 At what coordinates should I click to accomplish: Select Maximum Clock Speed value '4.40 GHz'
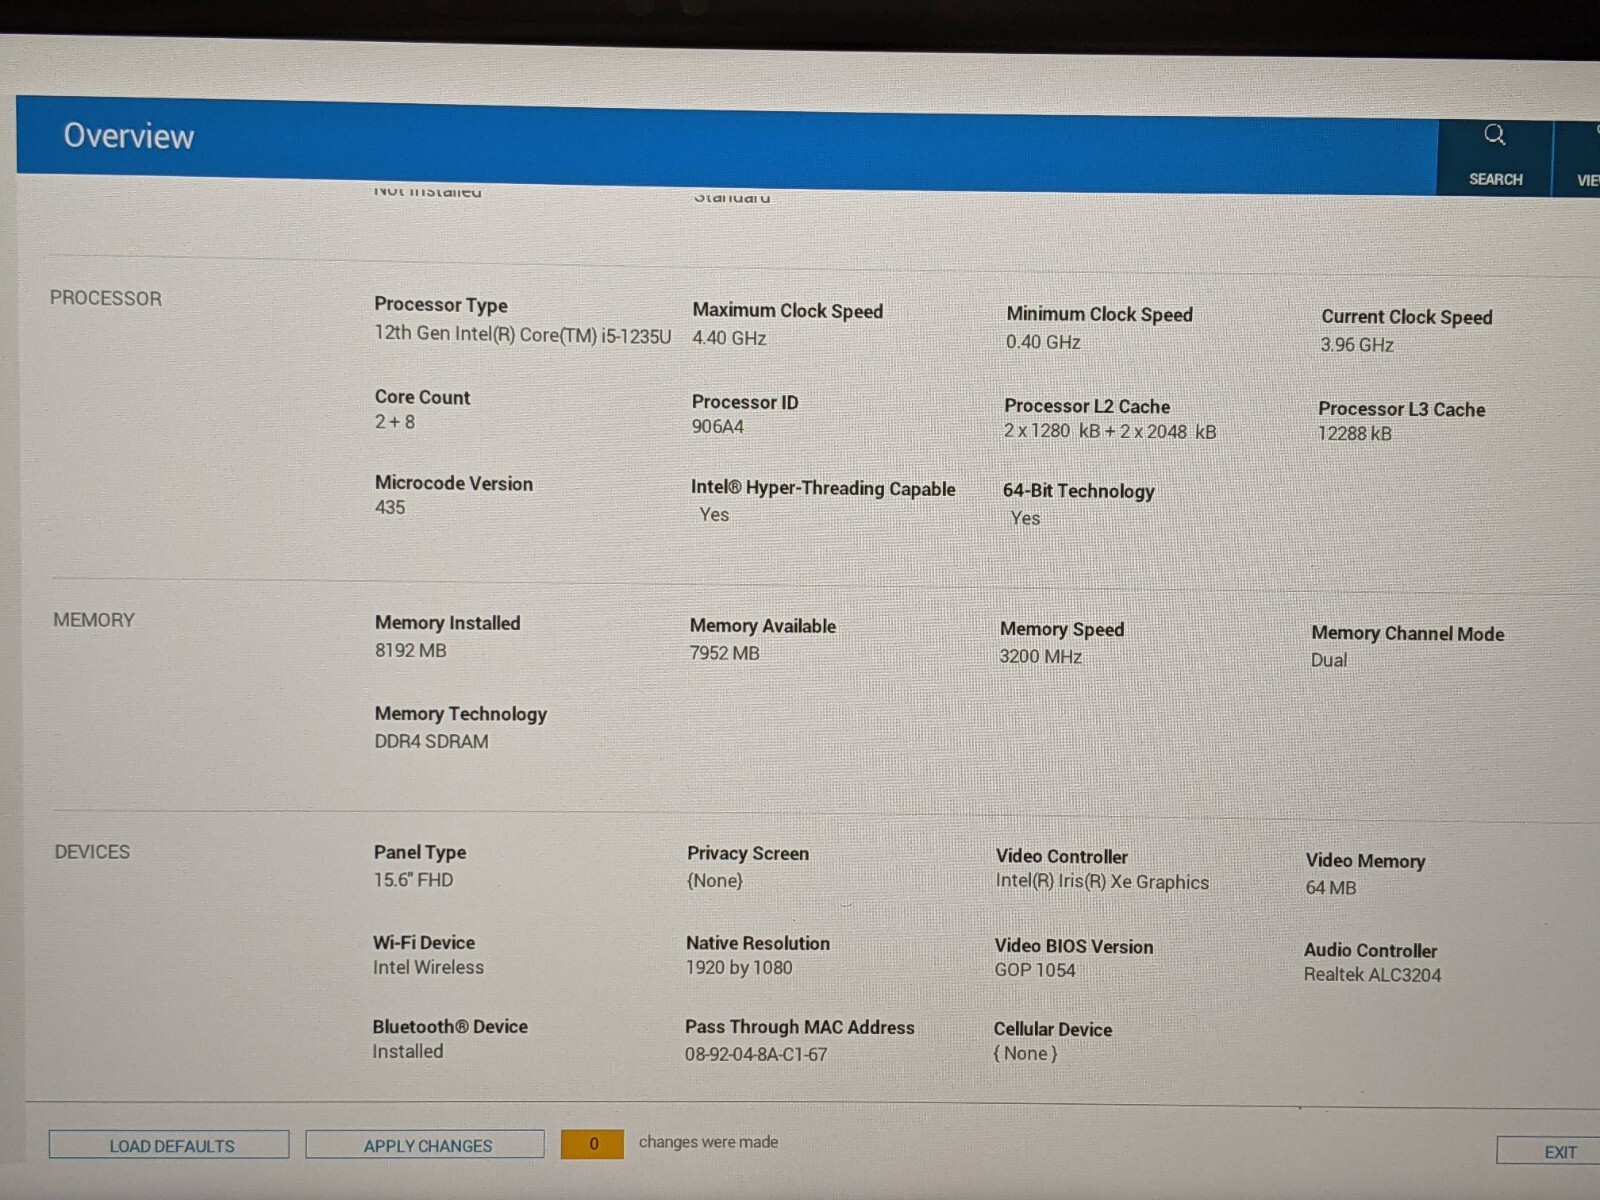[729, 338]
